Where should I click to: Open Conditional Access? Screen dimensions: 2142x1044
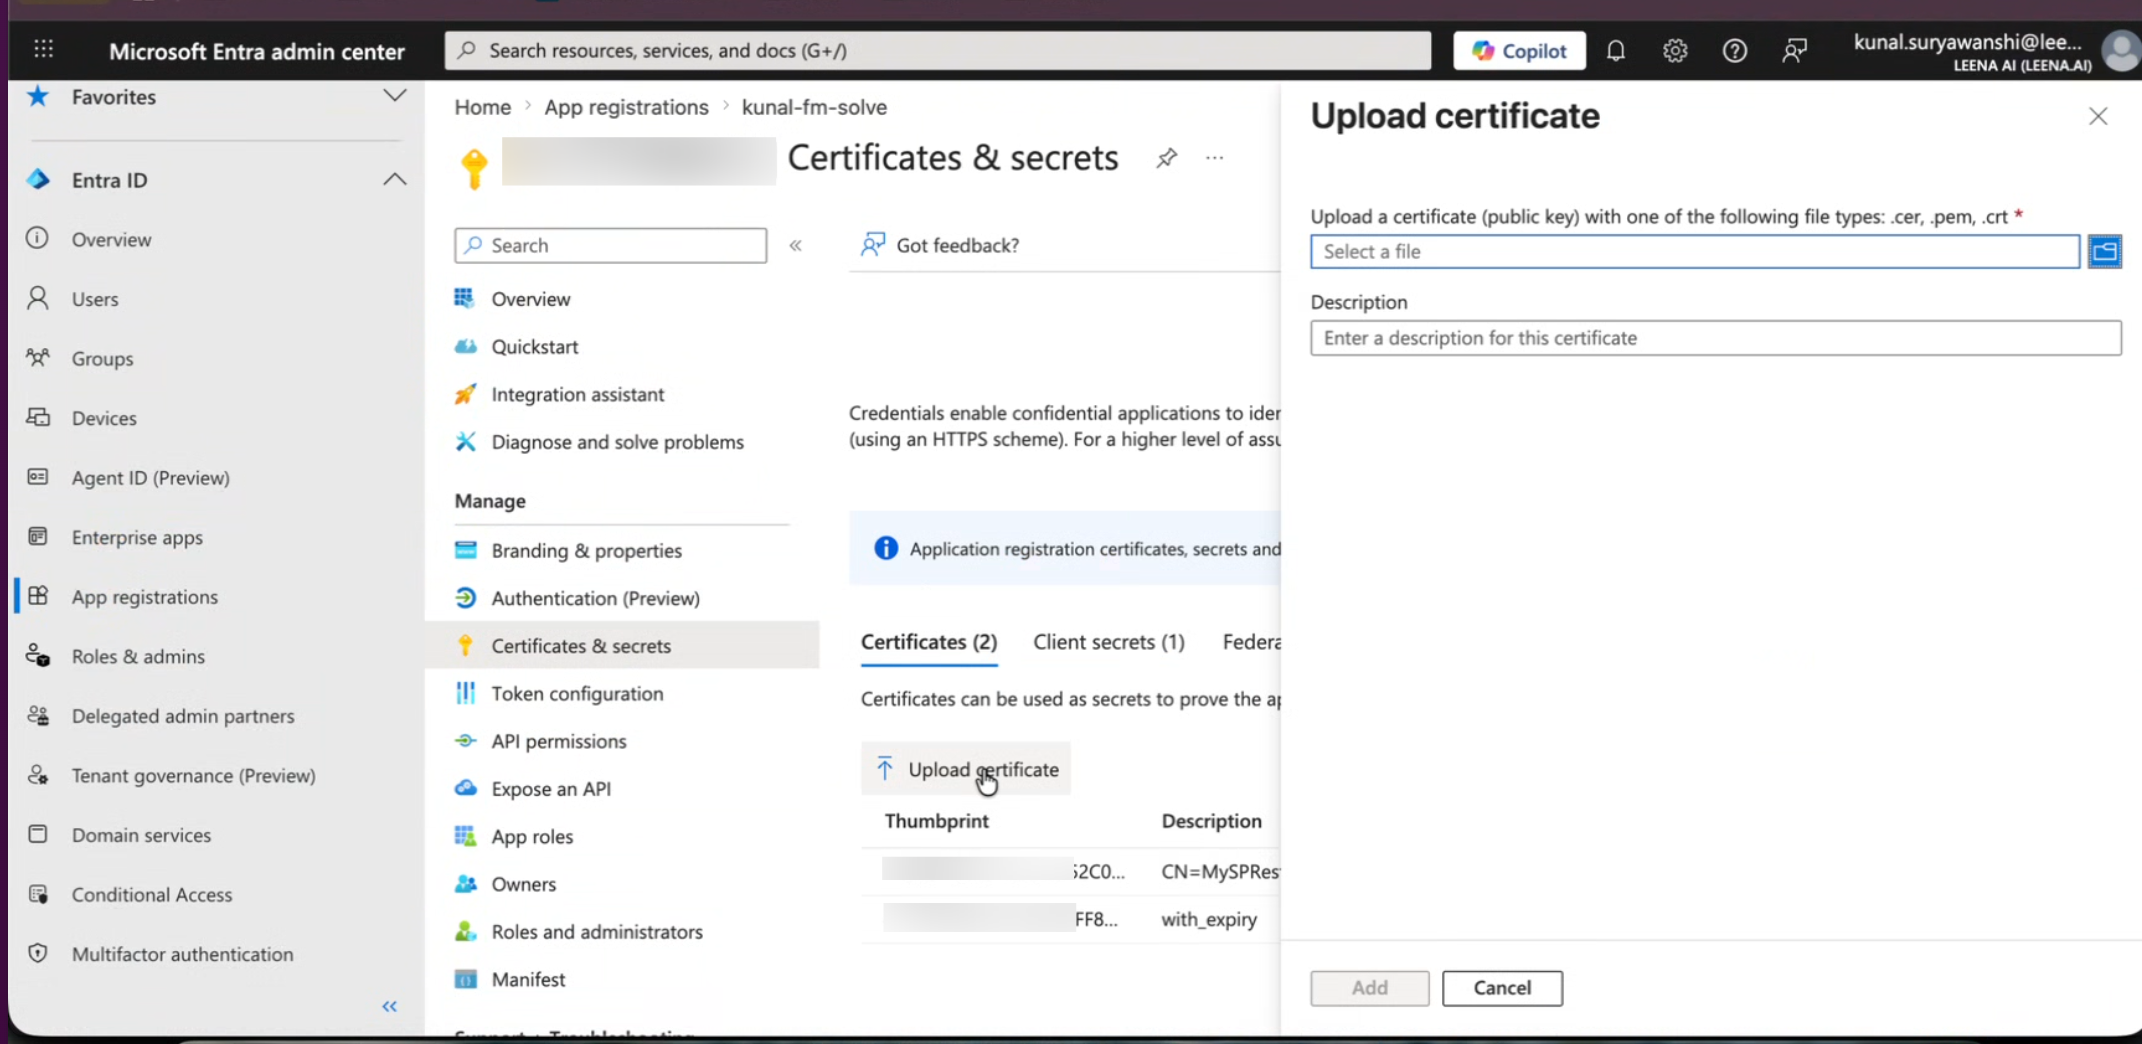click(152, 894)
